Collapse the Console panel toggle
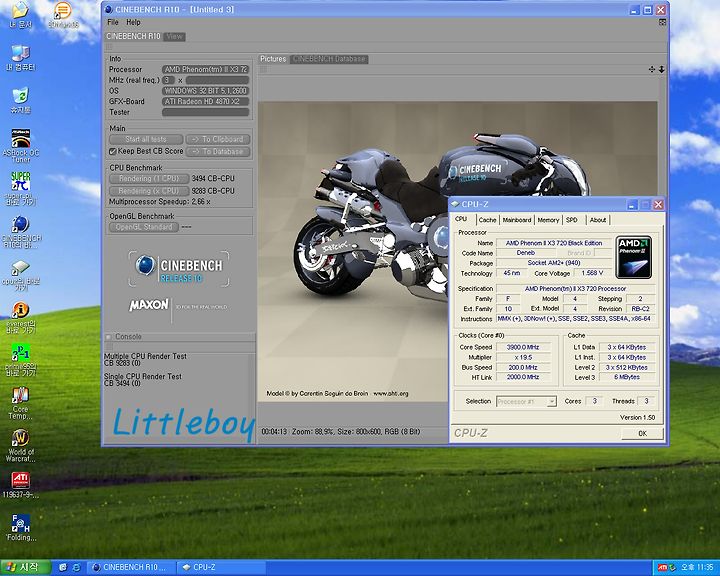Image resolution: width=720 pixels, height=576 pixels. pyautogui.click(x=109, y=337)
